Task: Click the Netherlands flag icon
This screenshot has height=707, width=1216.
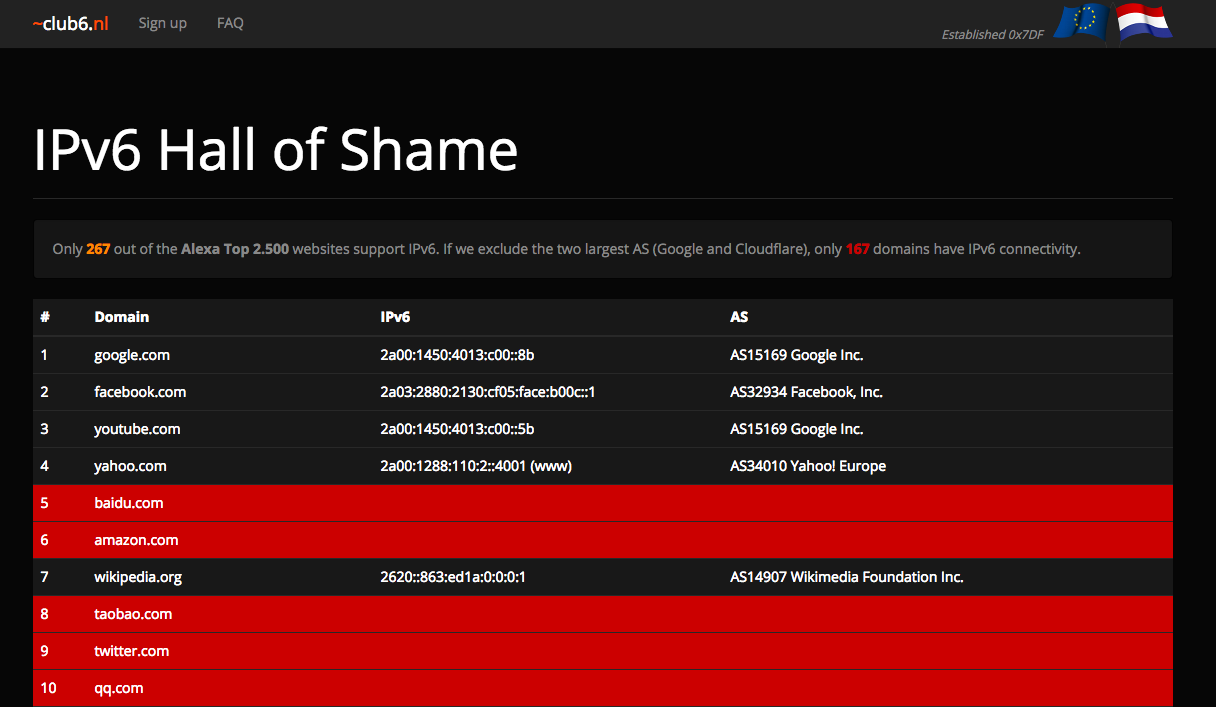Action: pyautogui.click(x=1144, y=21)
